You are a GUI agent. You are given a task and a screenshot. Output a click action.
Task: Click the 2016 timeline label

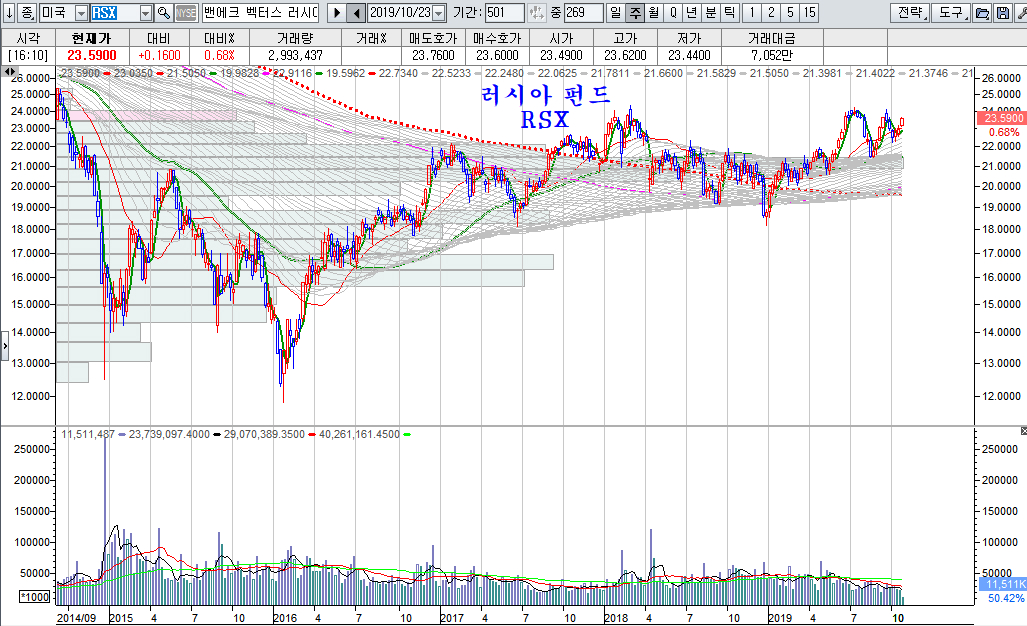click(x=284, y=617)
